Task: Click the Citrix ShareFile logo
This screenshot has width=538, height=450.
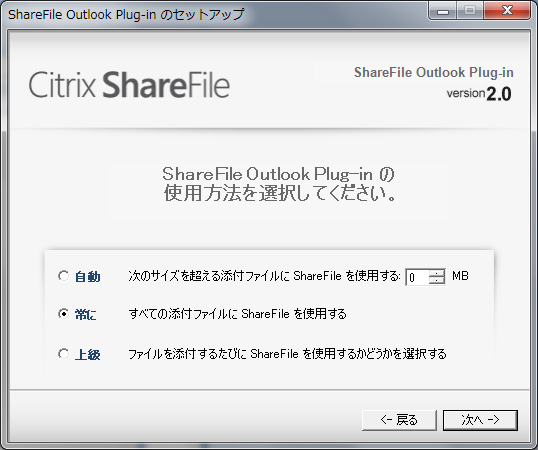Action: [129, 85]
